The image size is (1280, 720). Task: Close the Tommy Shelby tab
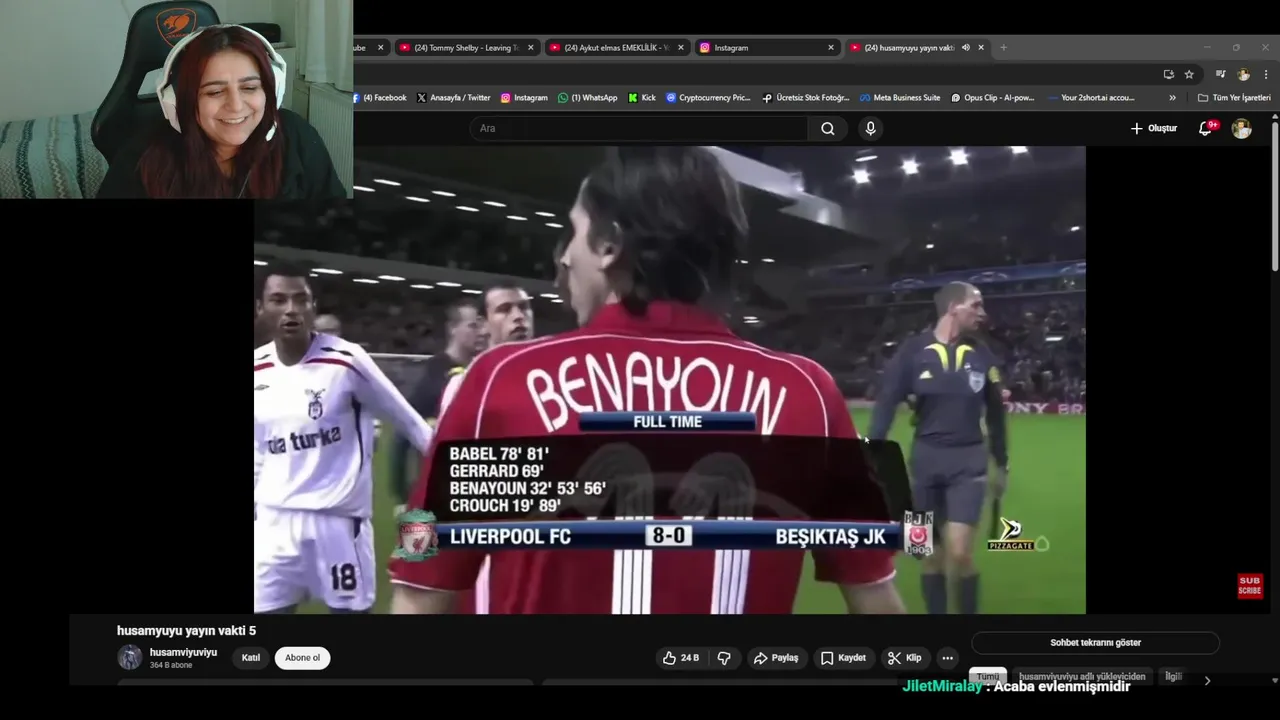pyautogui.click(x=530, y=47)
